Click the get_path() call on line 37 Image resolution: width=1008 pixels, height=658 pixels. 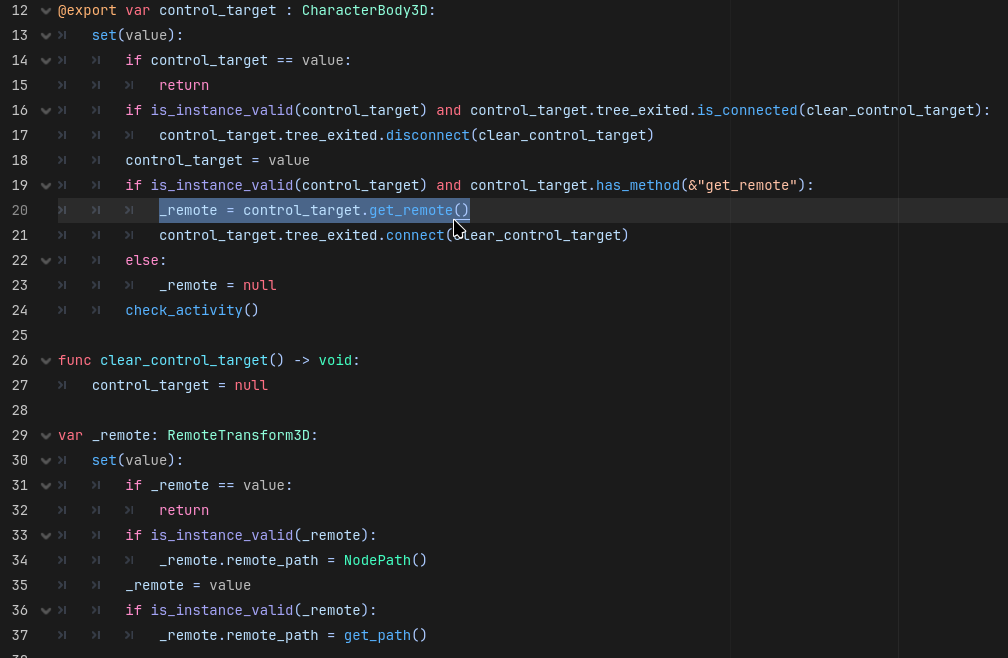386,636
